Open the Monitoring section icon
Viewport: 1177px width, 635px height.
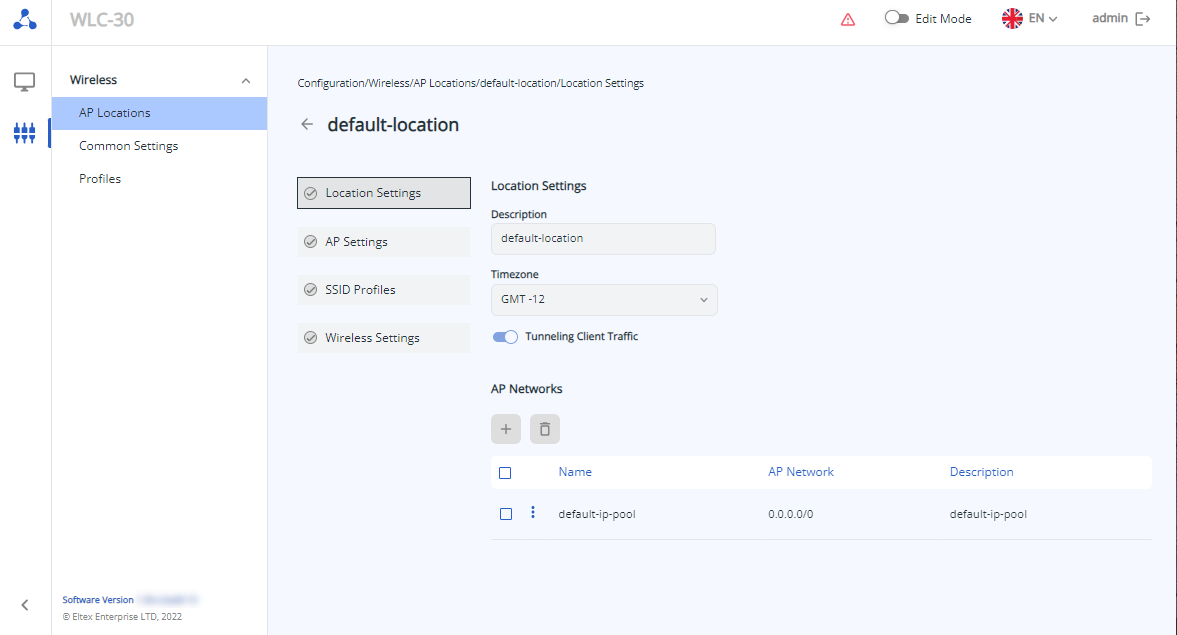point(25,82)
